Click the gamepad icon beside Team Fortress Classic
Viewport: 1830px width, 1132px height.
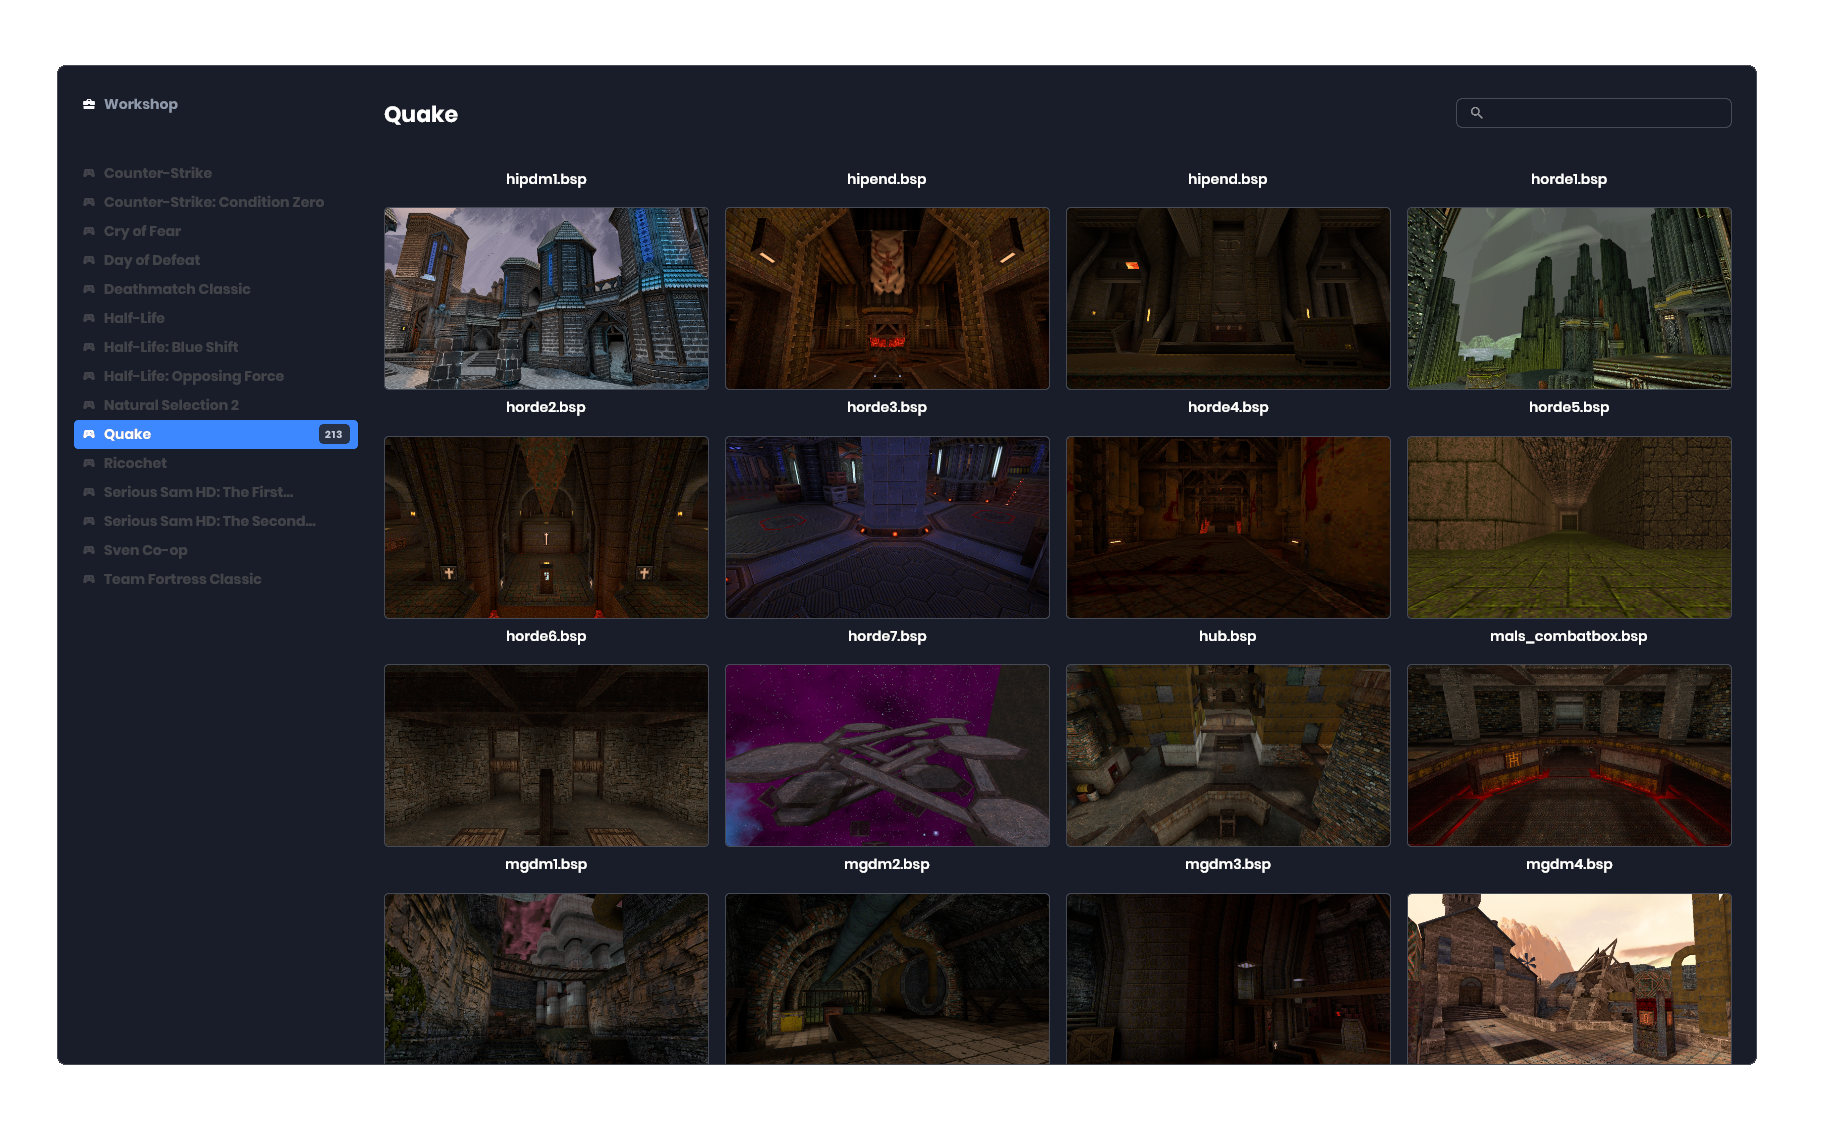(89, 579)
